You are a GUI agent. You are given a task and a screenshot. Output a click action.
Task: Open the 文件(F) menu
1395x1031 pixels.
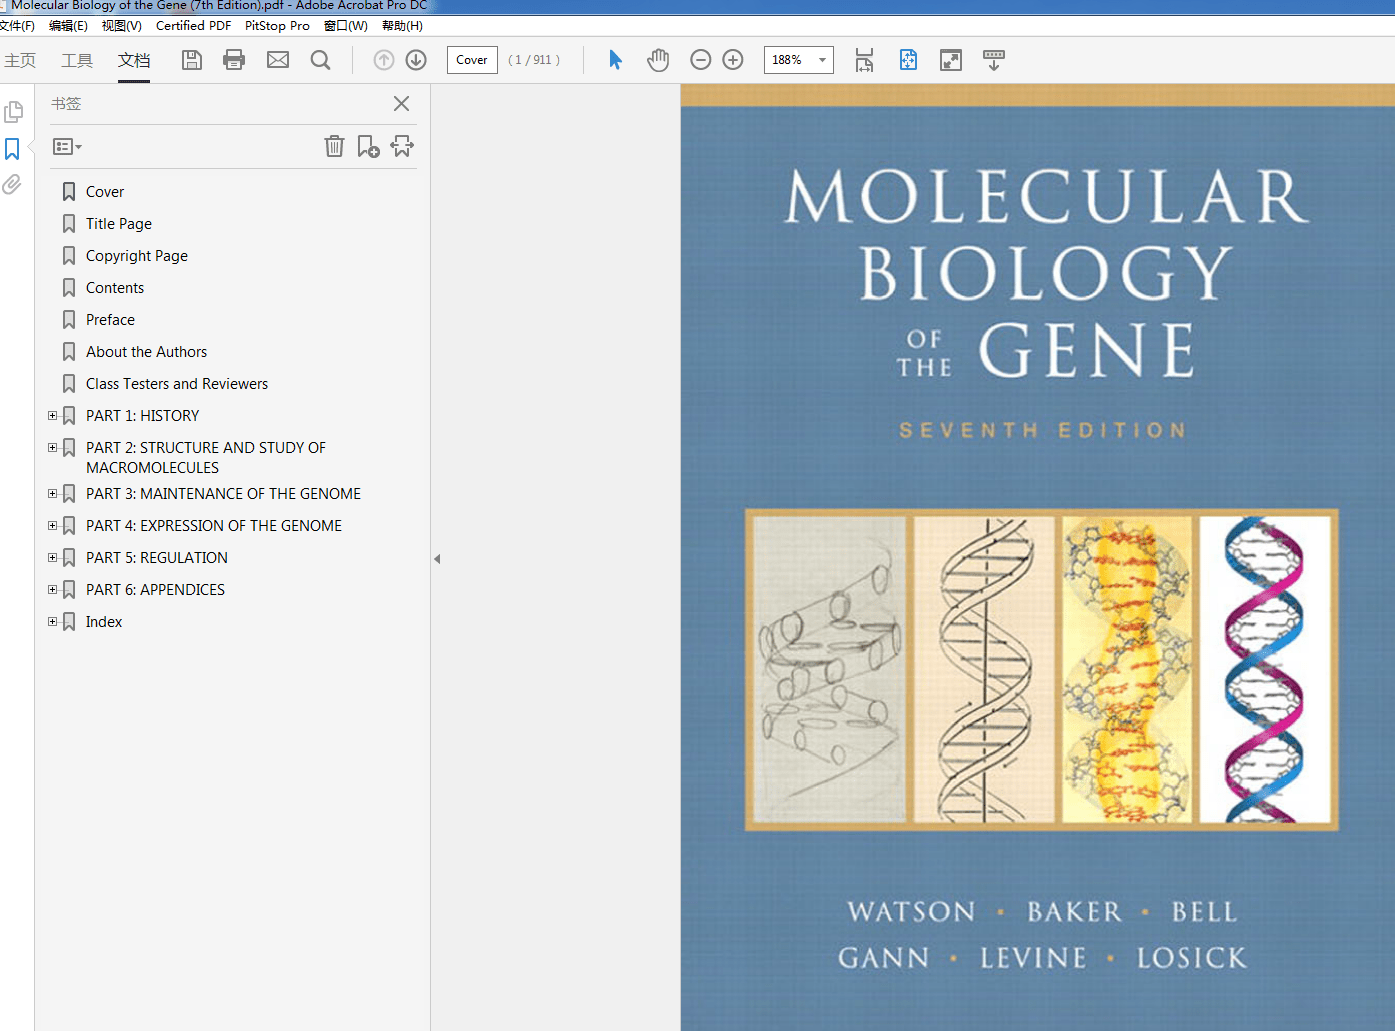pos(18,25)
